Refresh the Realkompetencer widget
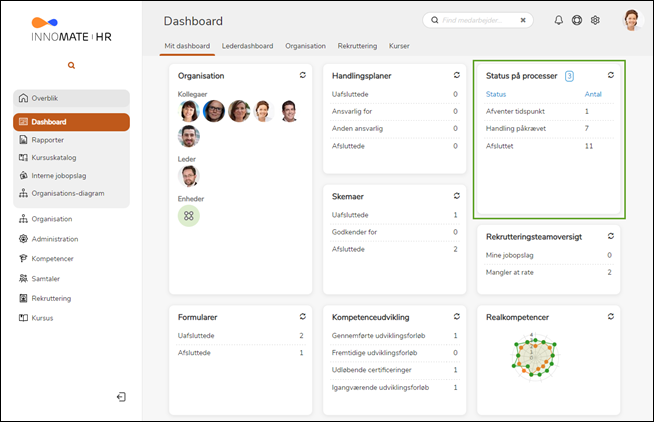The image size is (654, 422). click(x=610, y=316)
